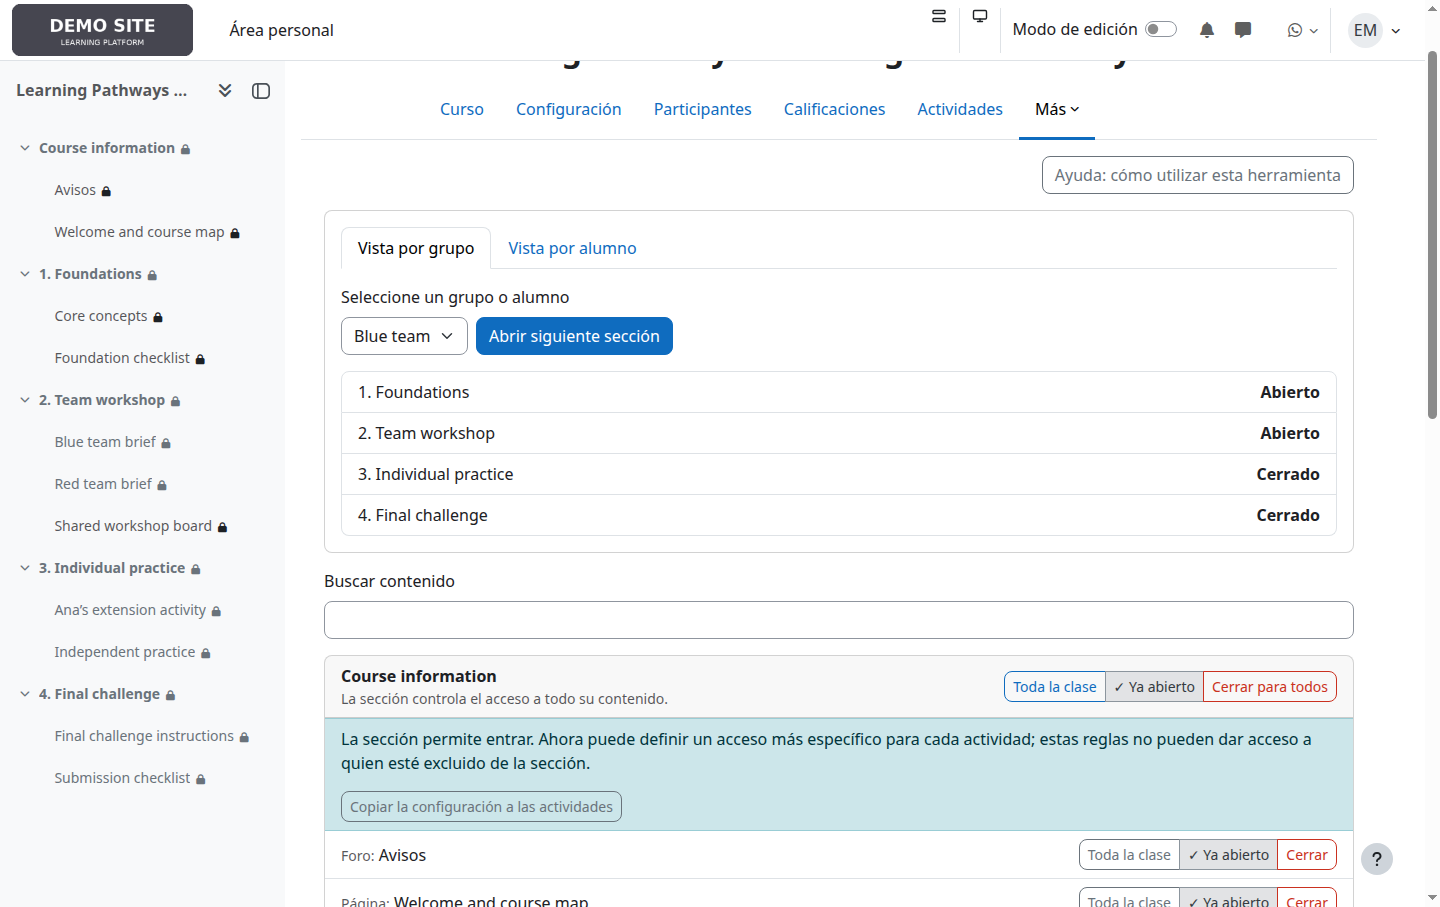Screen dimensions: 1440x907
Task: Collapse 2. Team workshop section chevron
Action: tap(25, 400)
